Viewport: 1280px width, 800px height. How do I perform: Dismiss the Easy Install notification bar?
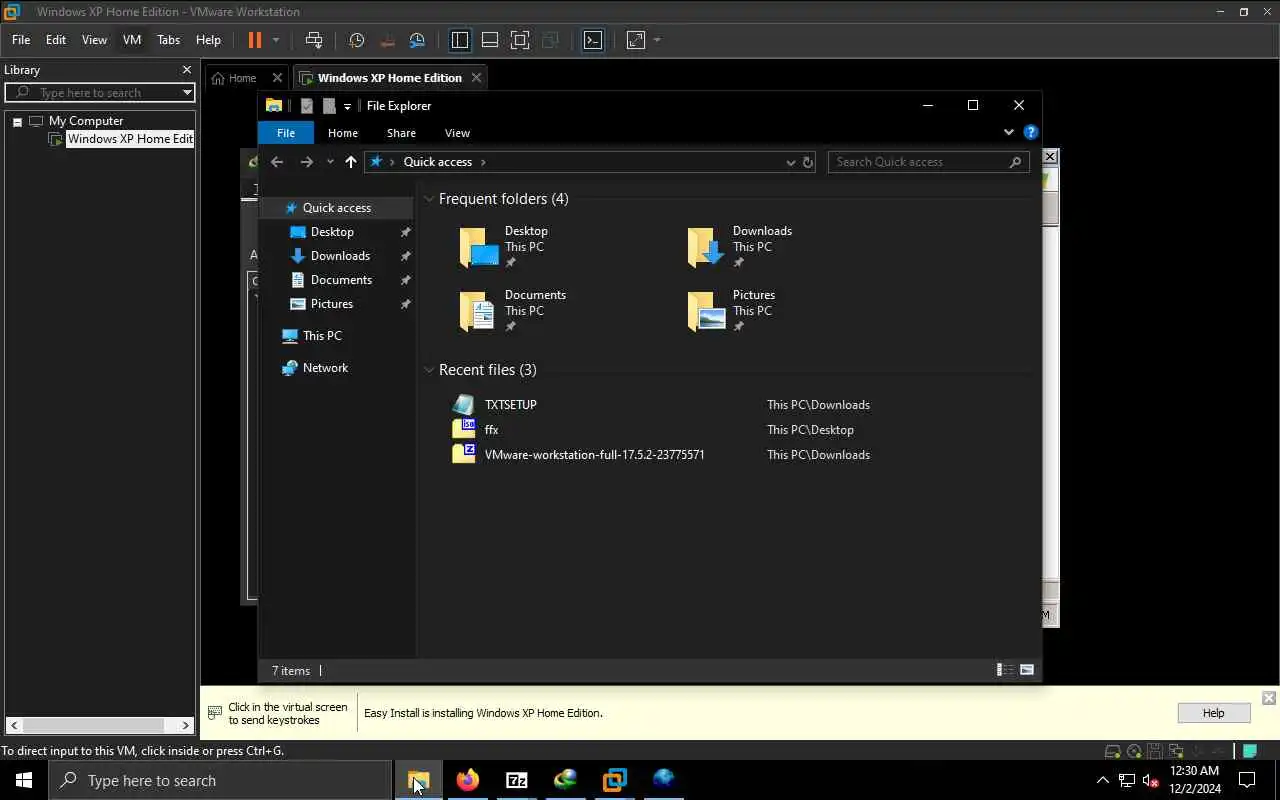pos(1269,698)
